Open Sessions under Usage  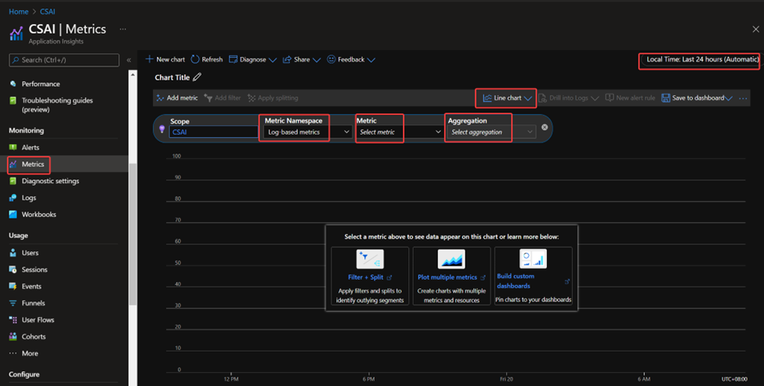click(34, 270)
